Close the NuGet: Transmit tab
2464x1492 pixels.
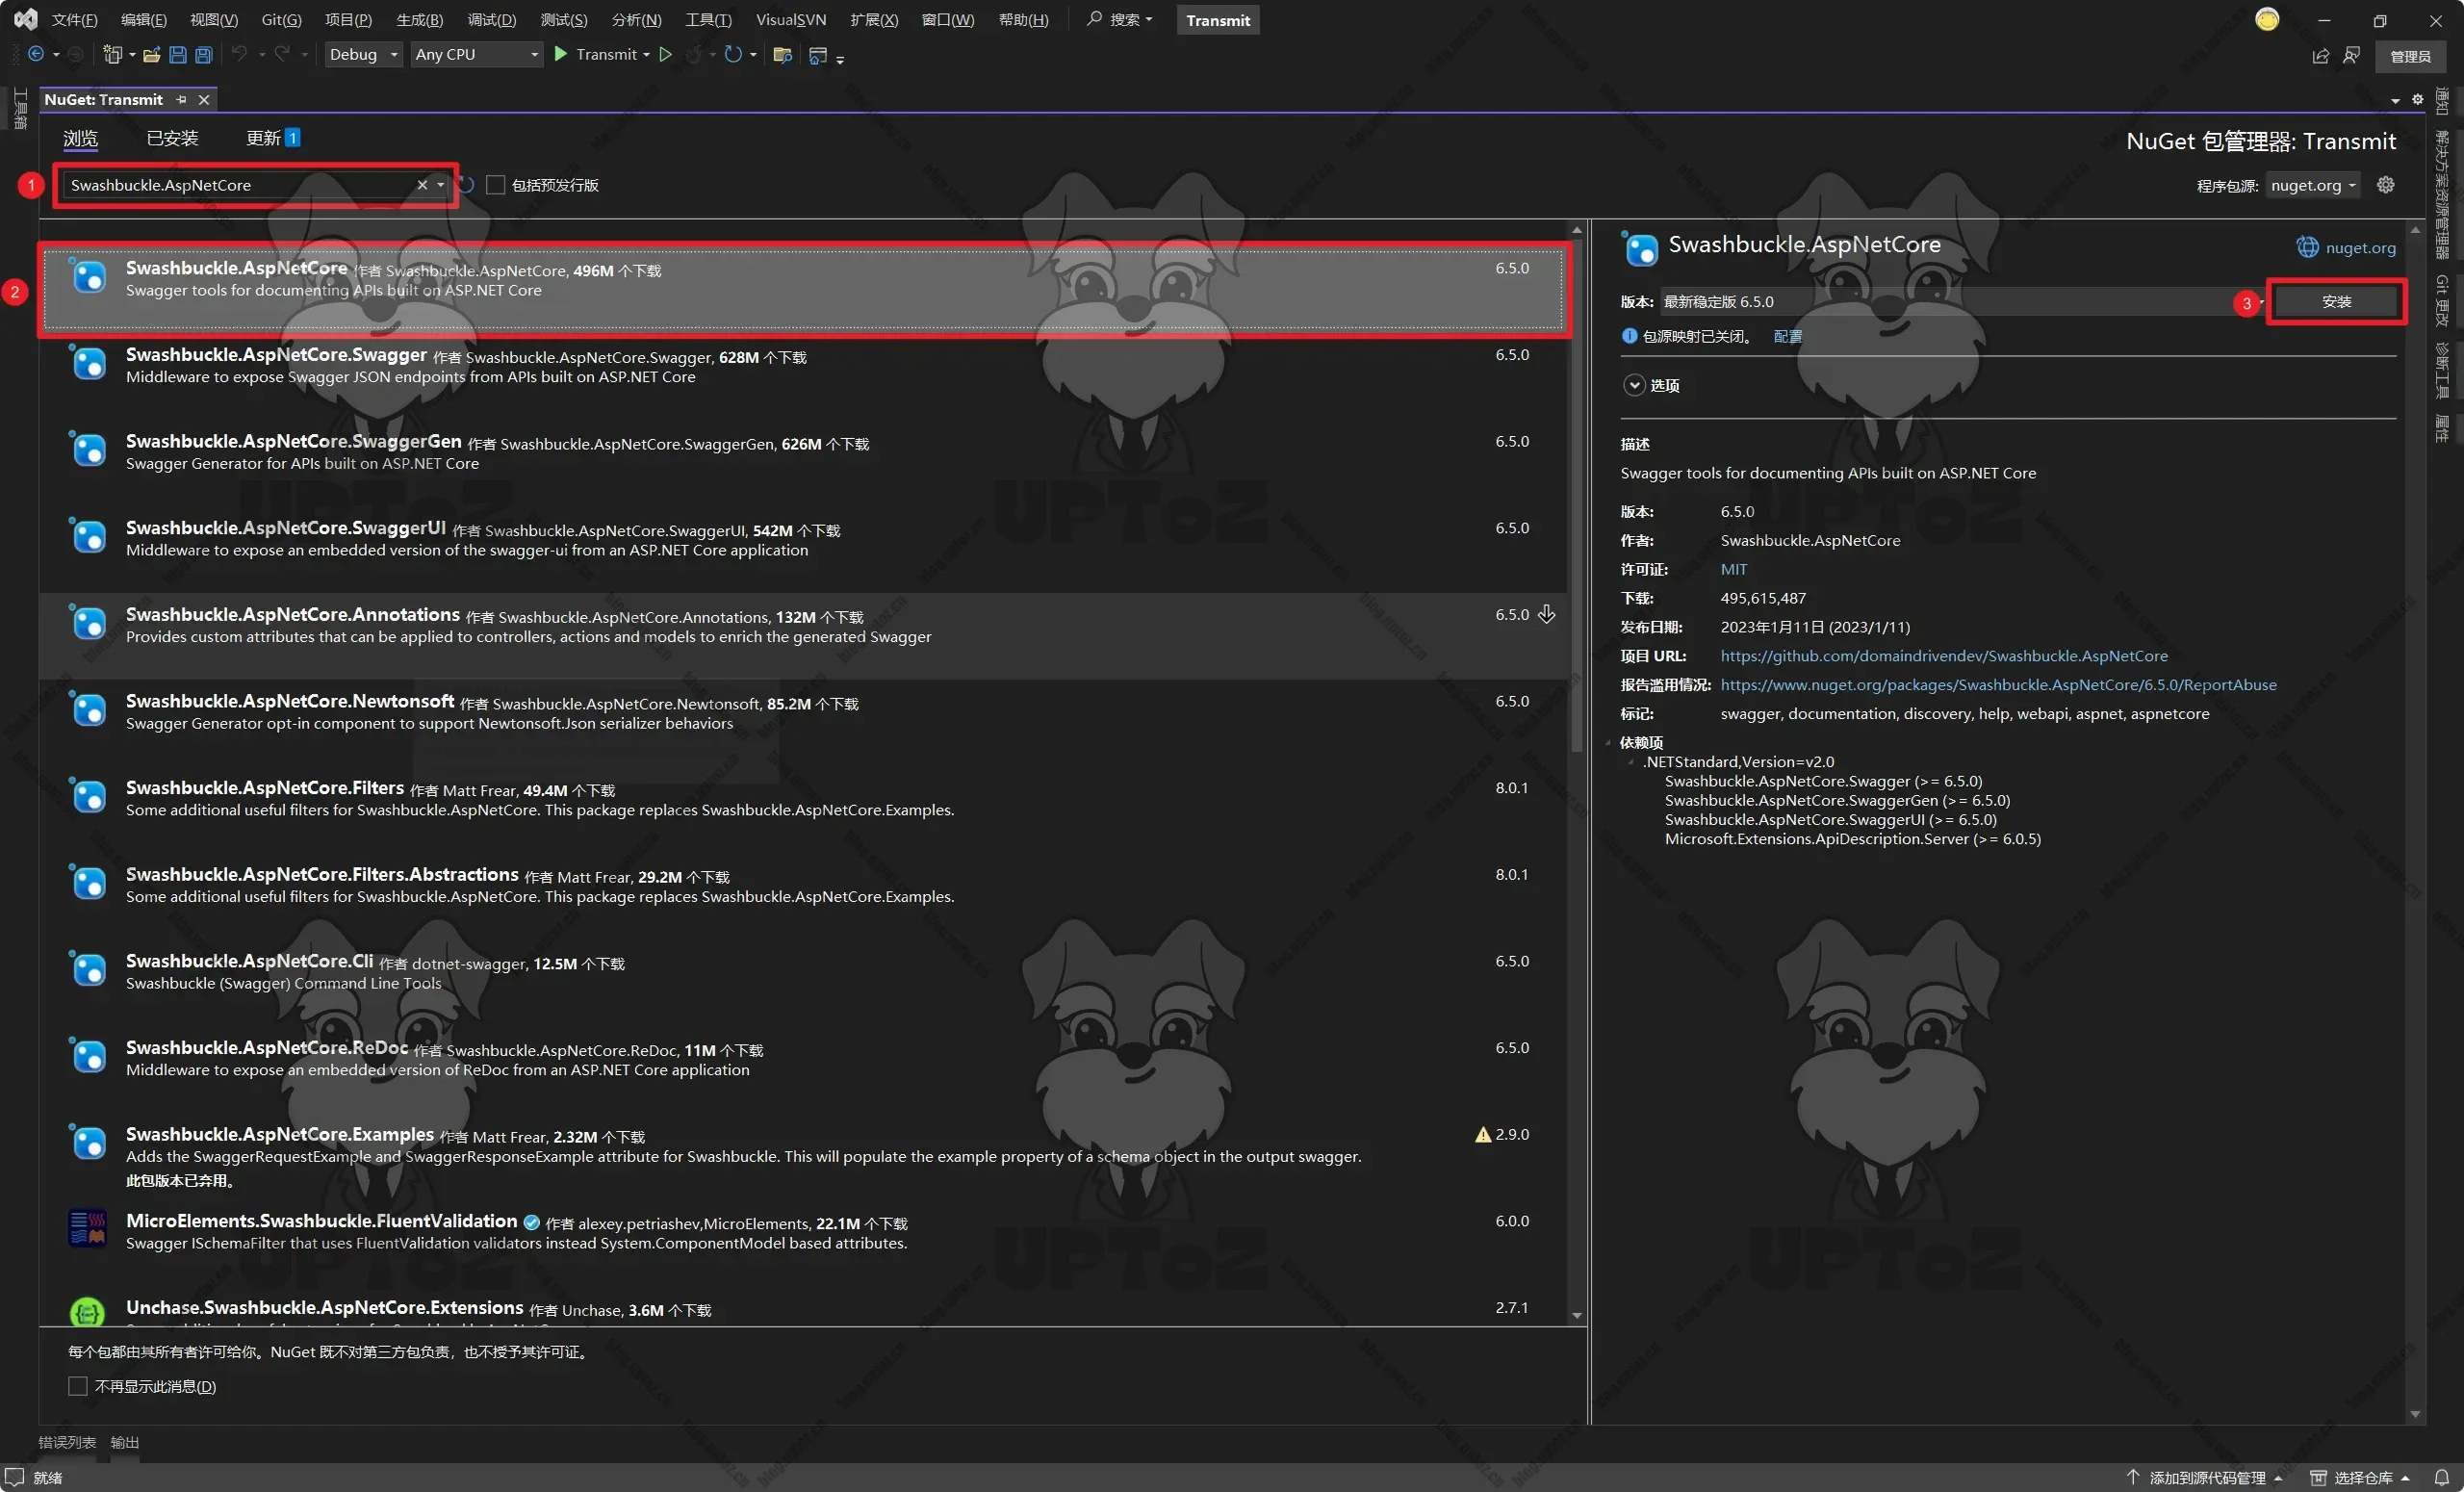204,99
